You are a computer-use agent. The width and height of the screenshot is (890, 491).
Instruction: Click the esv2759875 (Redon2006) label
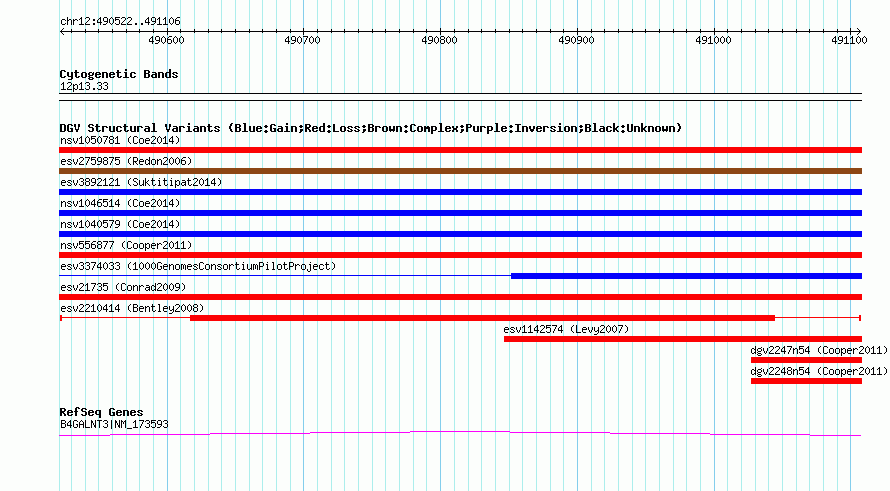click(x=126, y=161)
